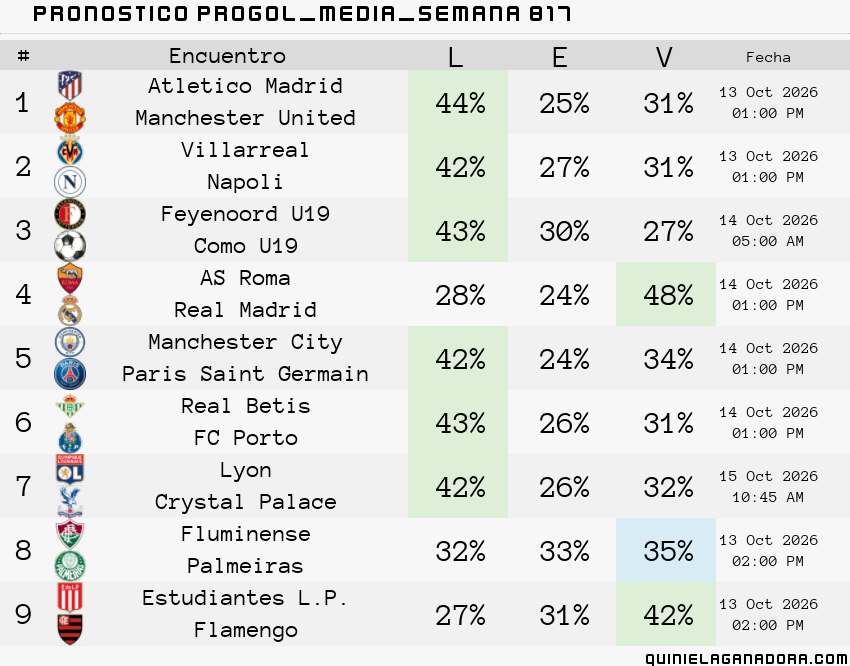Image resolution: width=850 pixels, height=666 pixels.
Task: Select the L column header
Action: 455,56
